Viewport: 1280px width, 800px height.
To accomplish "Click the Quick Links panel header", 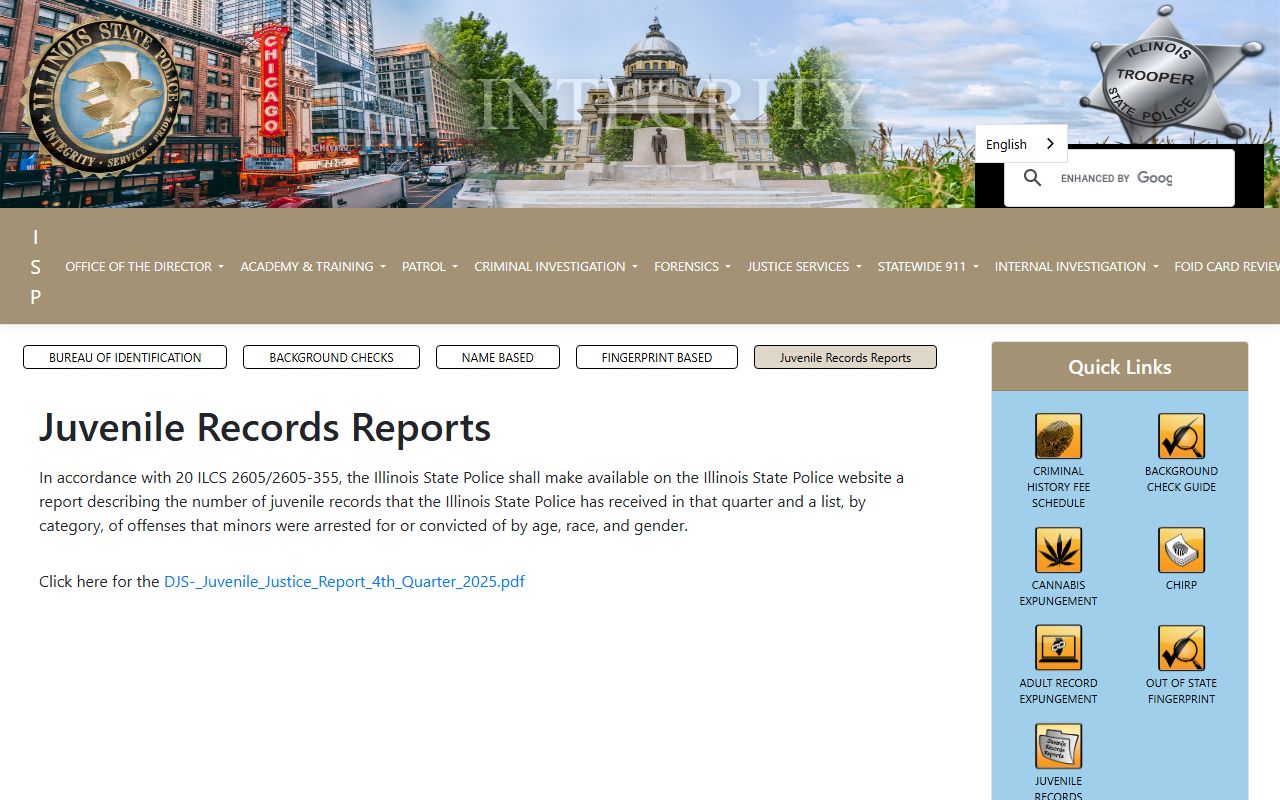I will pyautogui.click(x=1120, y=367).
